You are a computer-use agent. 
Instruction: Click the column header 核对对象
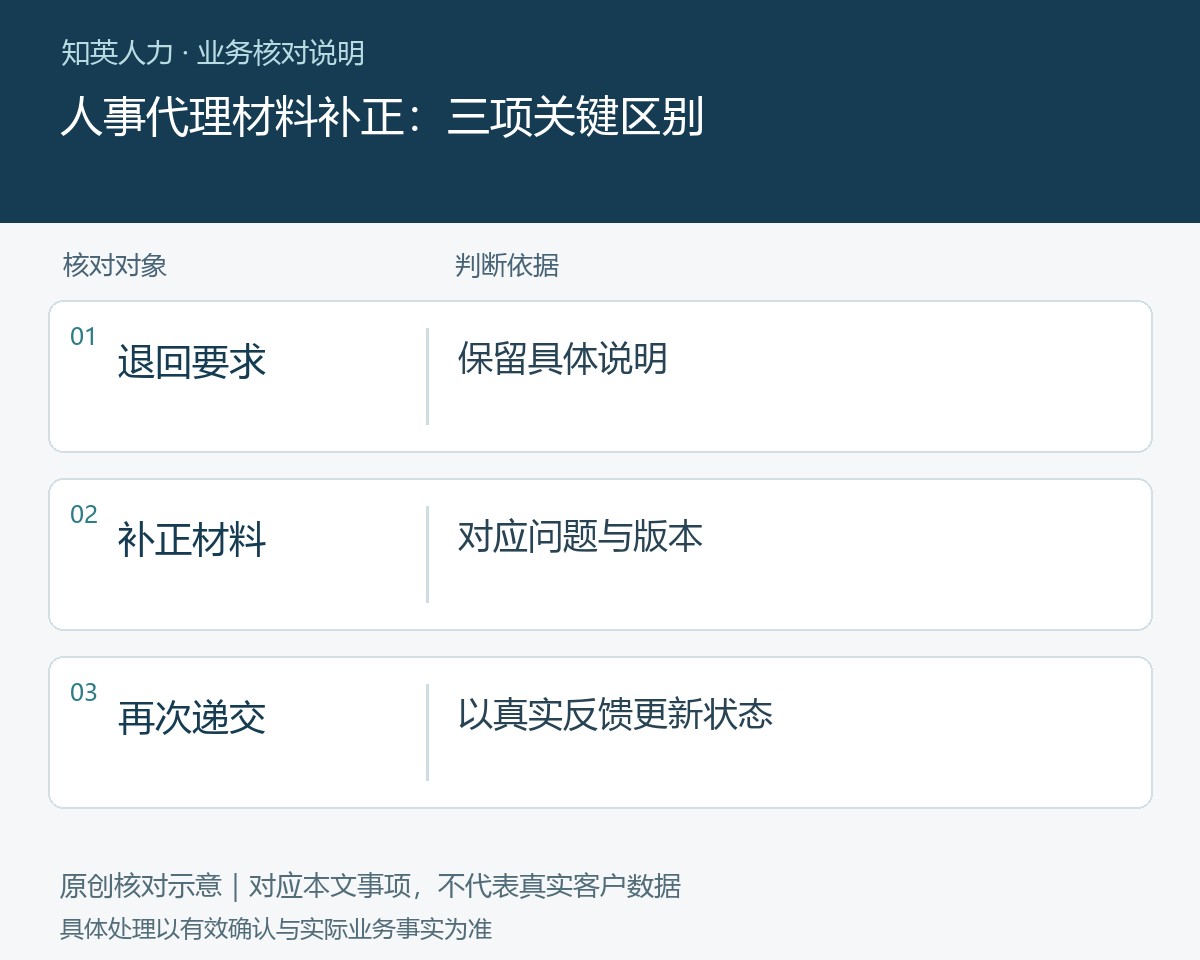[115, 265]
